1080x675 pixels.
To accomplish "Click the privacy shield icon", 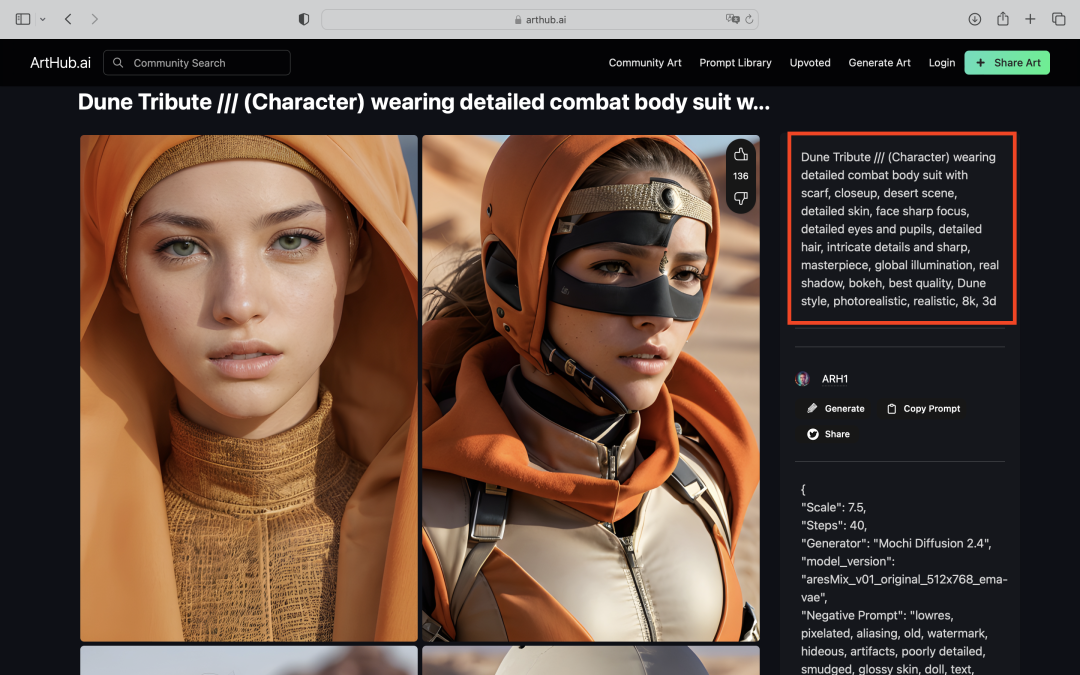I will (304, 19).
